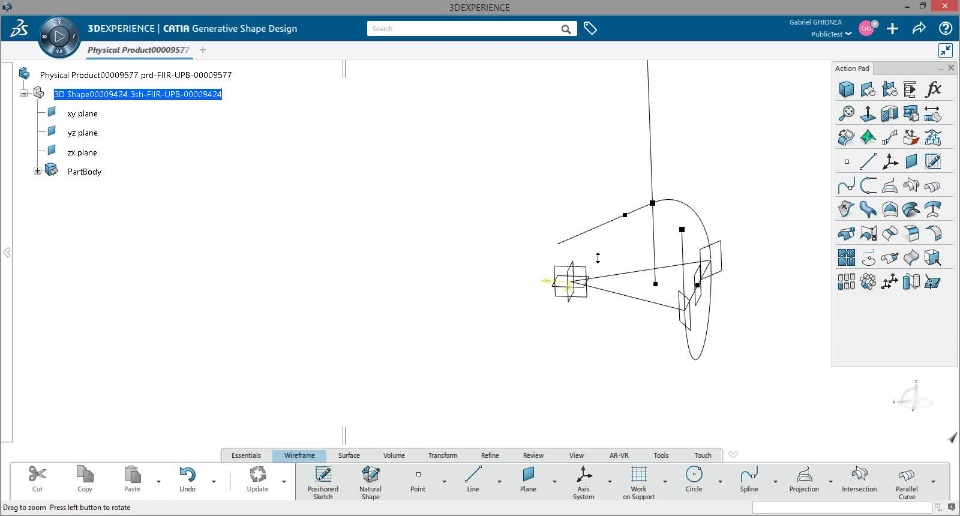The image size is (960, 516).
Task: Open dropdown arrow next to Point tool
Action: click(x=444, y=482)
